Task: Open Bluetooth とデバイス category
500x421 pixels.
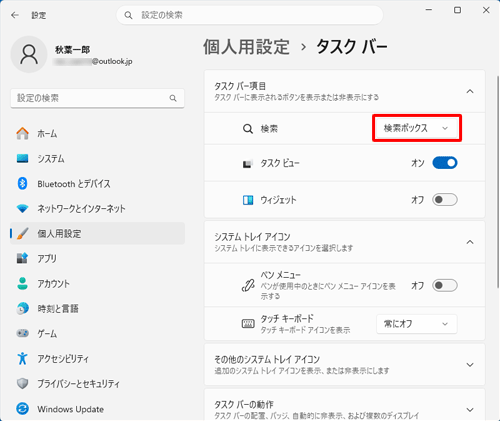Action: (x=97, y=184)
